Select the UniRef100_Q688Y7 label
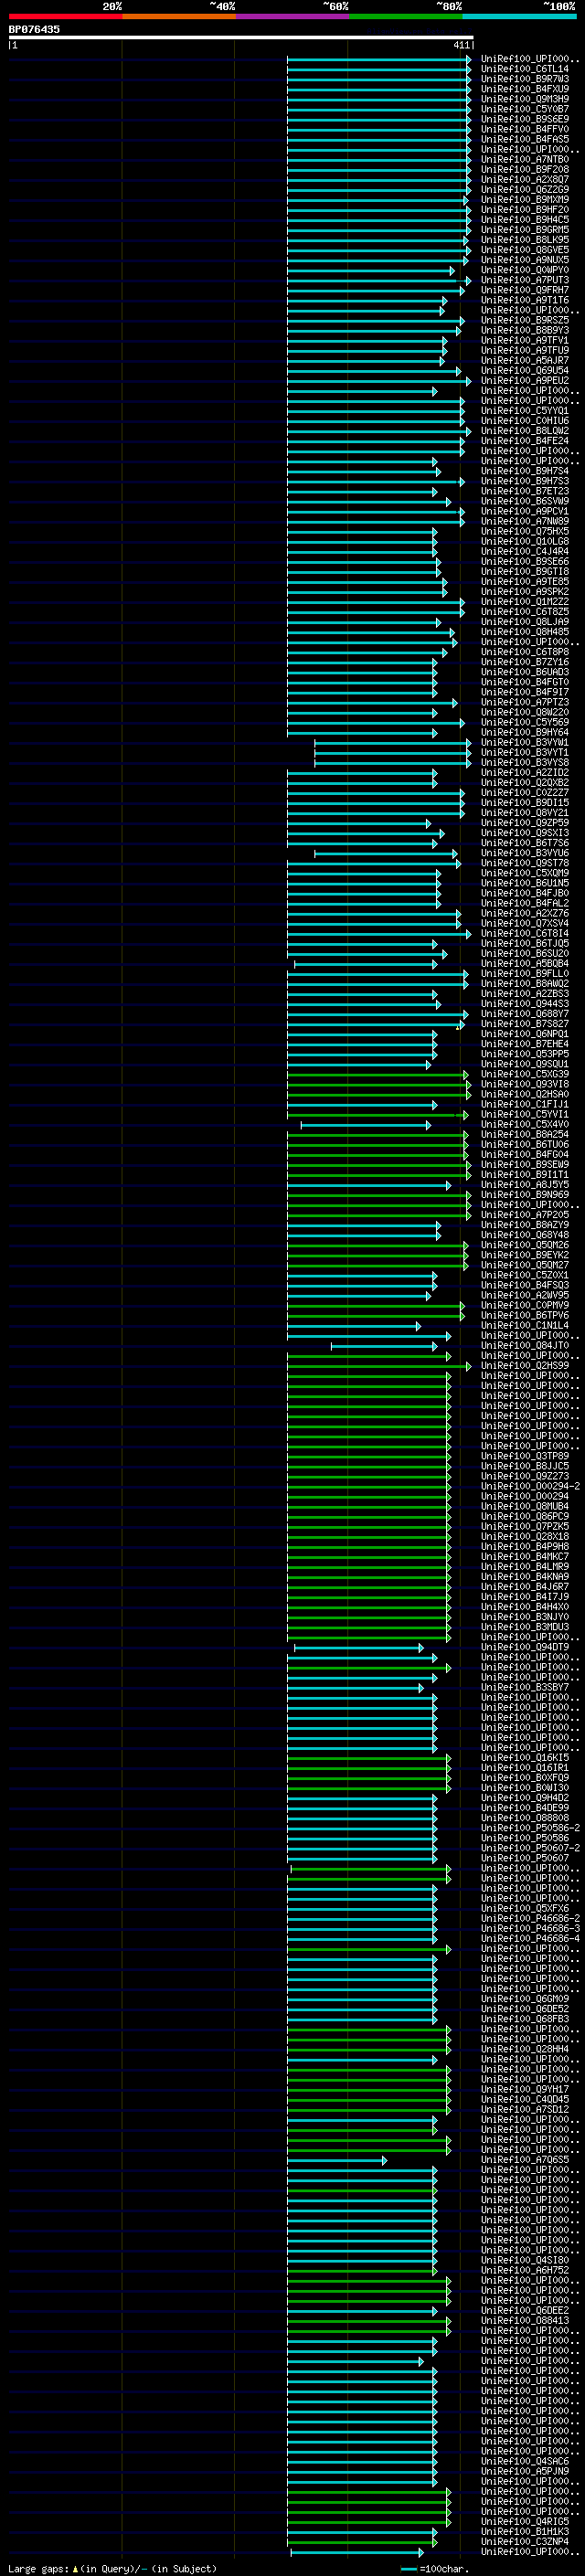The width and height of the screenshot is (585, 2576). tap(524, 1014)
